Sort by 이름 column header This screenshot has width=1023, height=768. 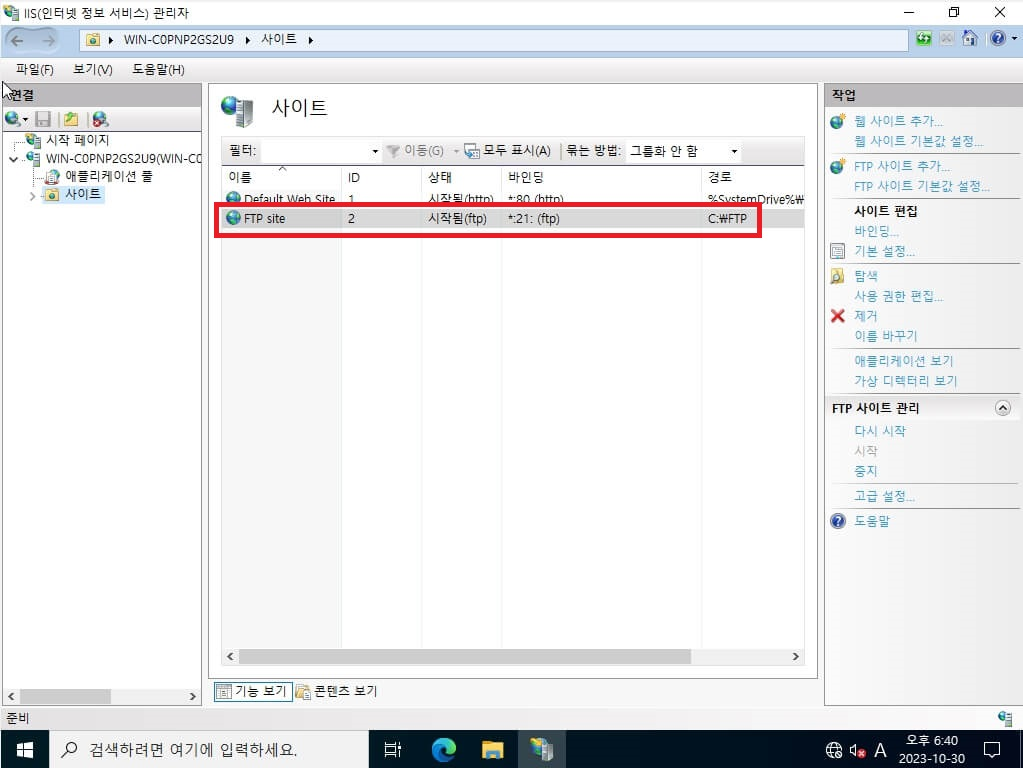281,177
